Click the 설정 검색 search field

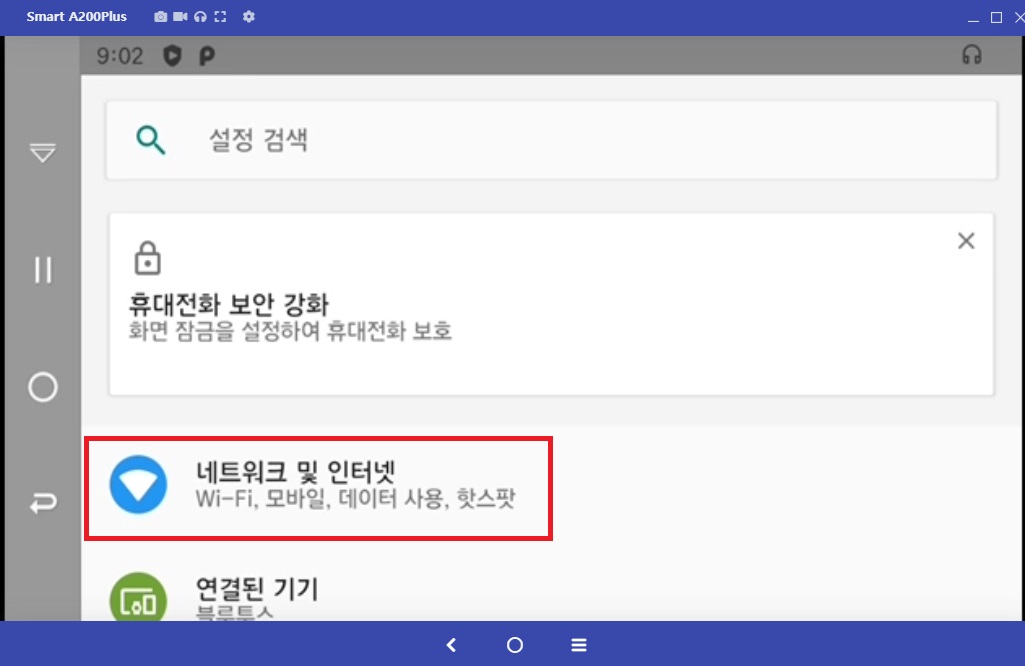pos(551,140)
